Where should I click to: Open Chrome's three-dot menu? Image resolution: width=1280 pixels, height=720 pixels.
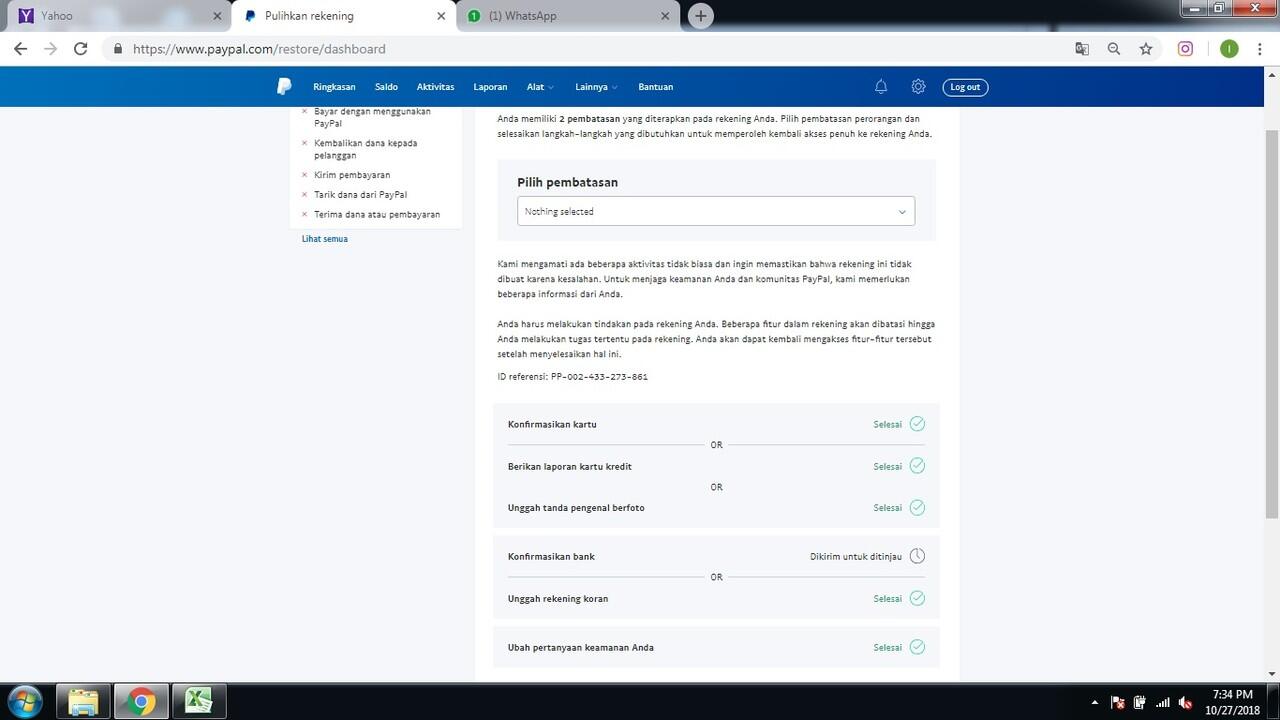(1259, 49)
